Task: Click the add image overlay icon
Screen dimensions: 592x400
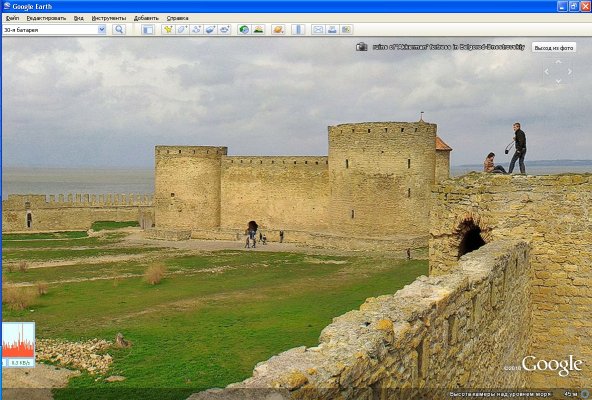Action: click(x=210, y=29)
